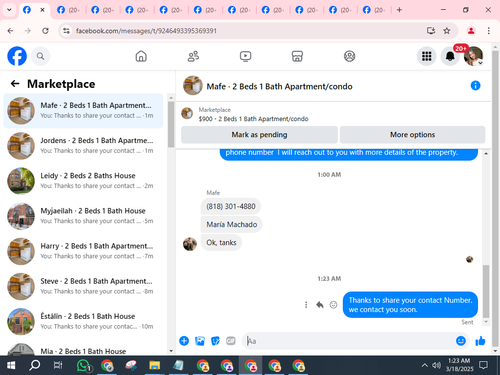Open WhatsApp from the taskbar
500x375 pixels.
coord(83,365)
